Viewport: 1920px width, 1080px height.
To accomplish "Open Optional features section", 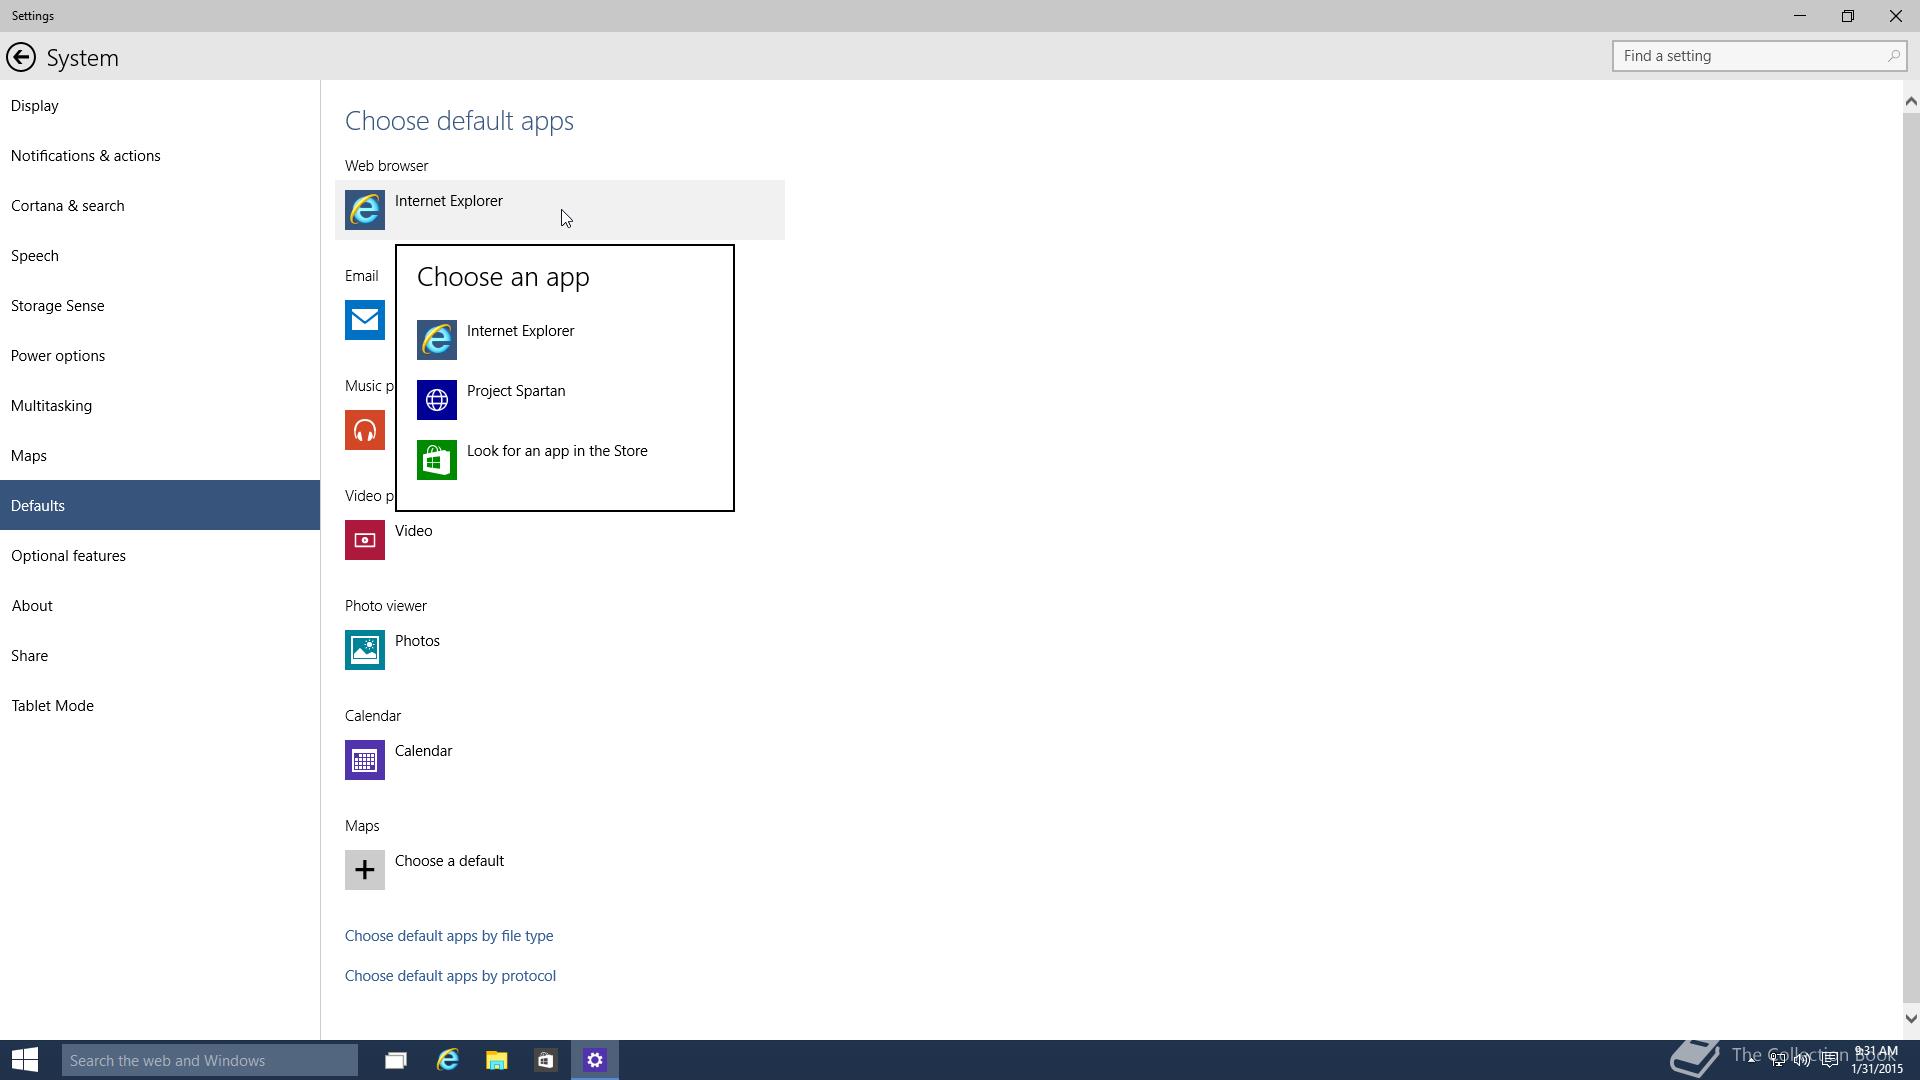I will click(160, 555).
